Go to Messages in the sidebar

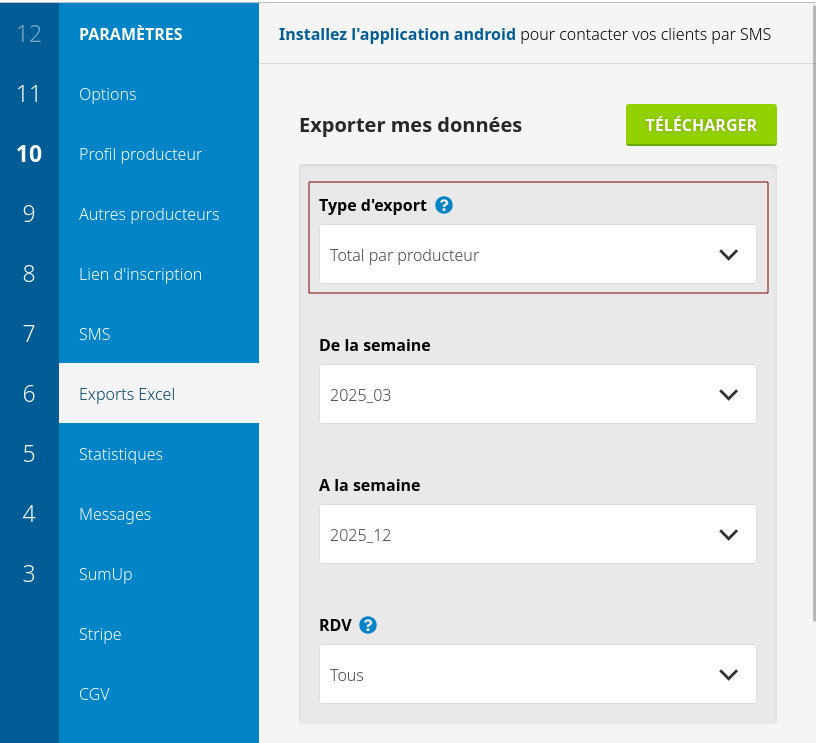pyautogui.click(x=115, y=514)
